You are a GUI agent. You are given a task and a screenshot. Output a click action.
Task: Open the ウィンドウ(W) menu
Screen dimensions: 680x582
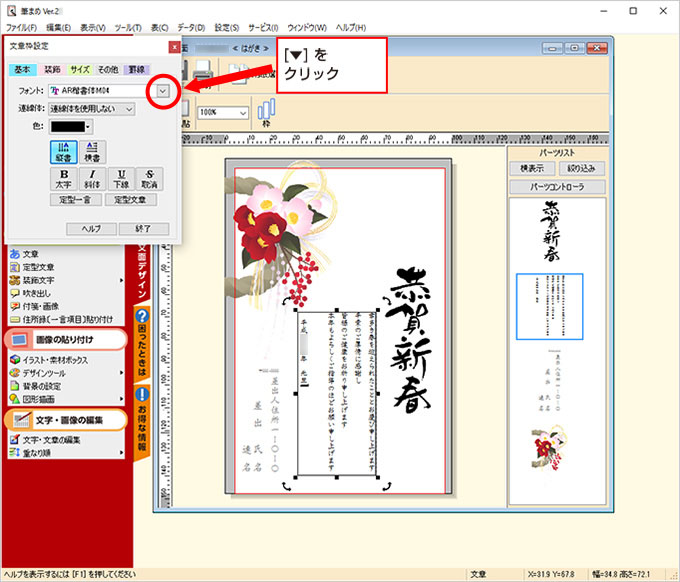(x=307, y=27)
